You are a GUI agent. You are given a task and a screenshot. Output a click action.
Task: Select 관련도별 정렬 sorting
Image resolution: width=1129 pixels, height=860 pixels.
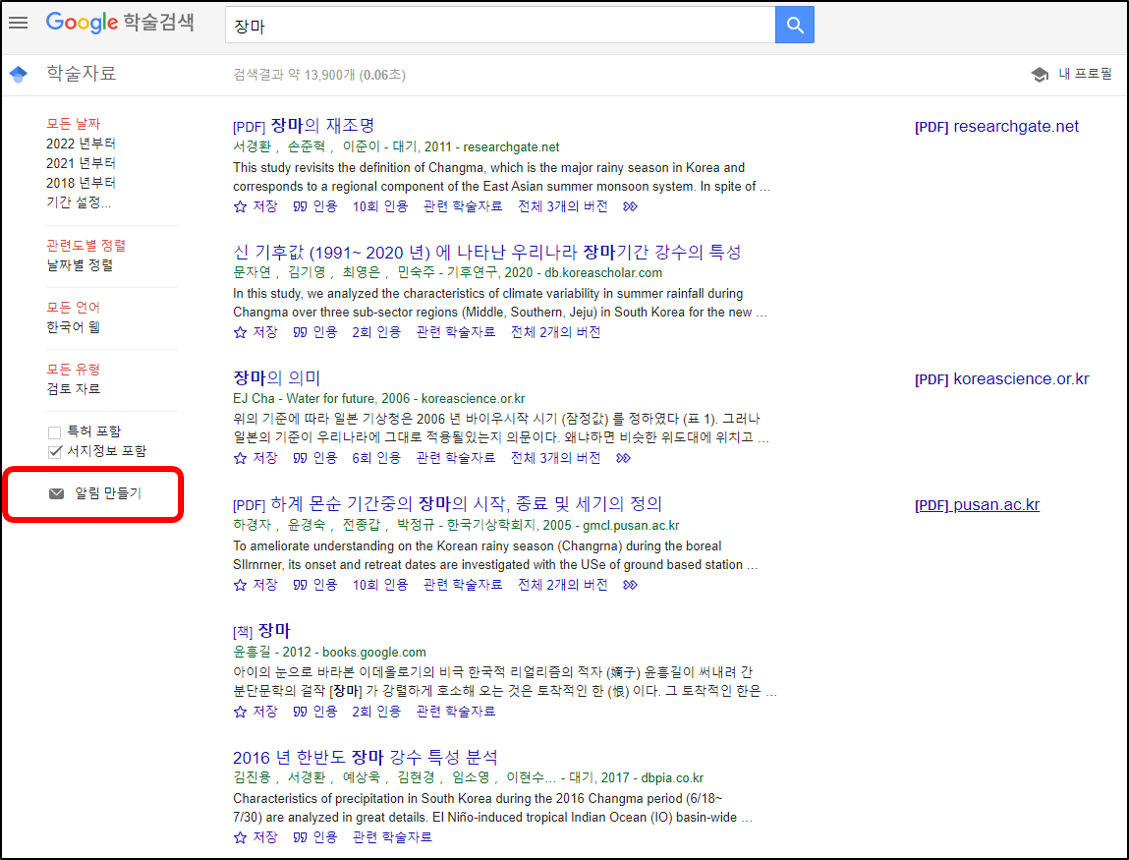(x=86, y=246)
